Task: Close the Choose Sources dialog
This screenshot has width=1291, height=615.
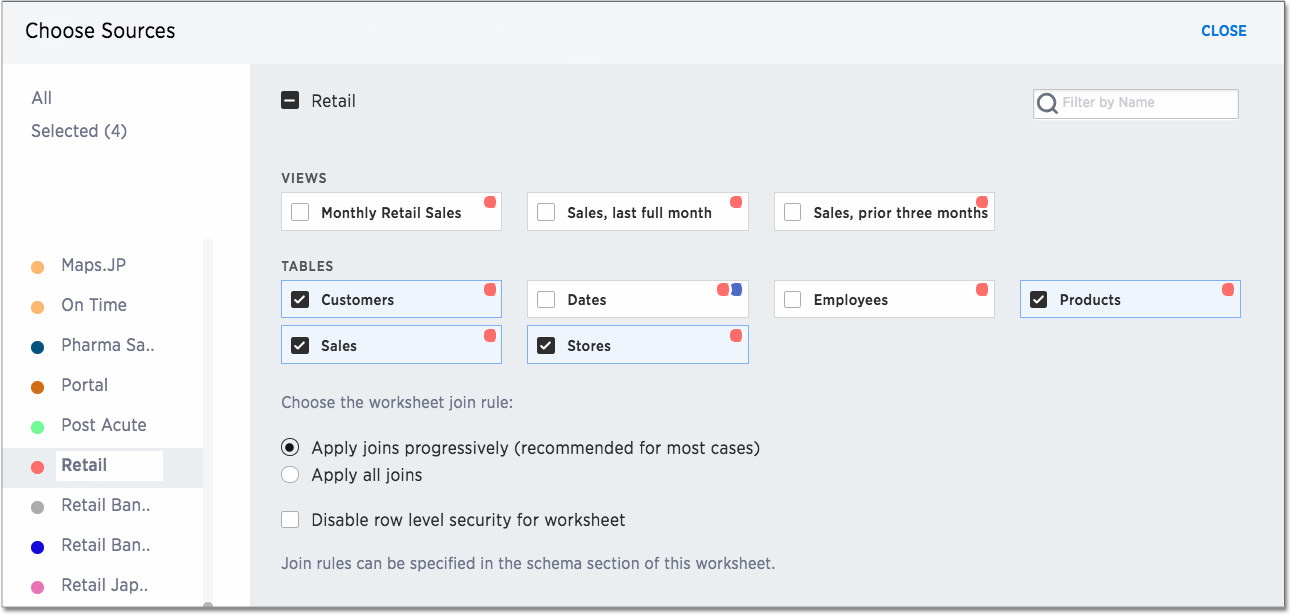Action: (1223, 31)
